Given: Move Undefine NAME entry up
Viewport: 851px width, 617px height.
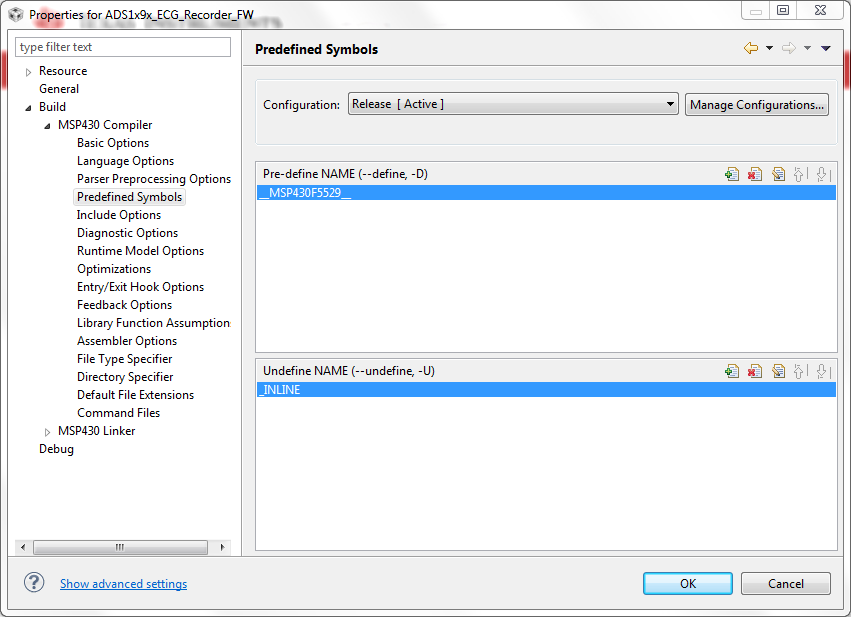Looking at the screenshot, I should tap(799, 371).
